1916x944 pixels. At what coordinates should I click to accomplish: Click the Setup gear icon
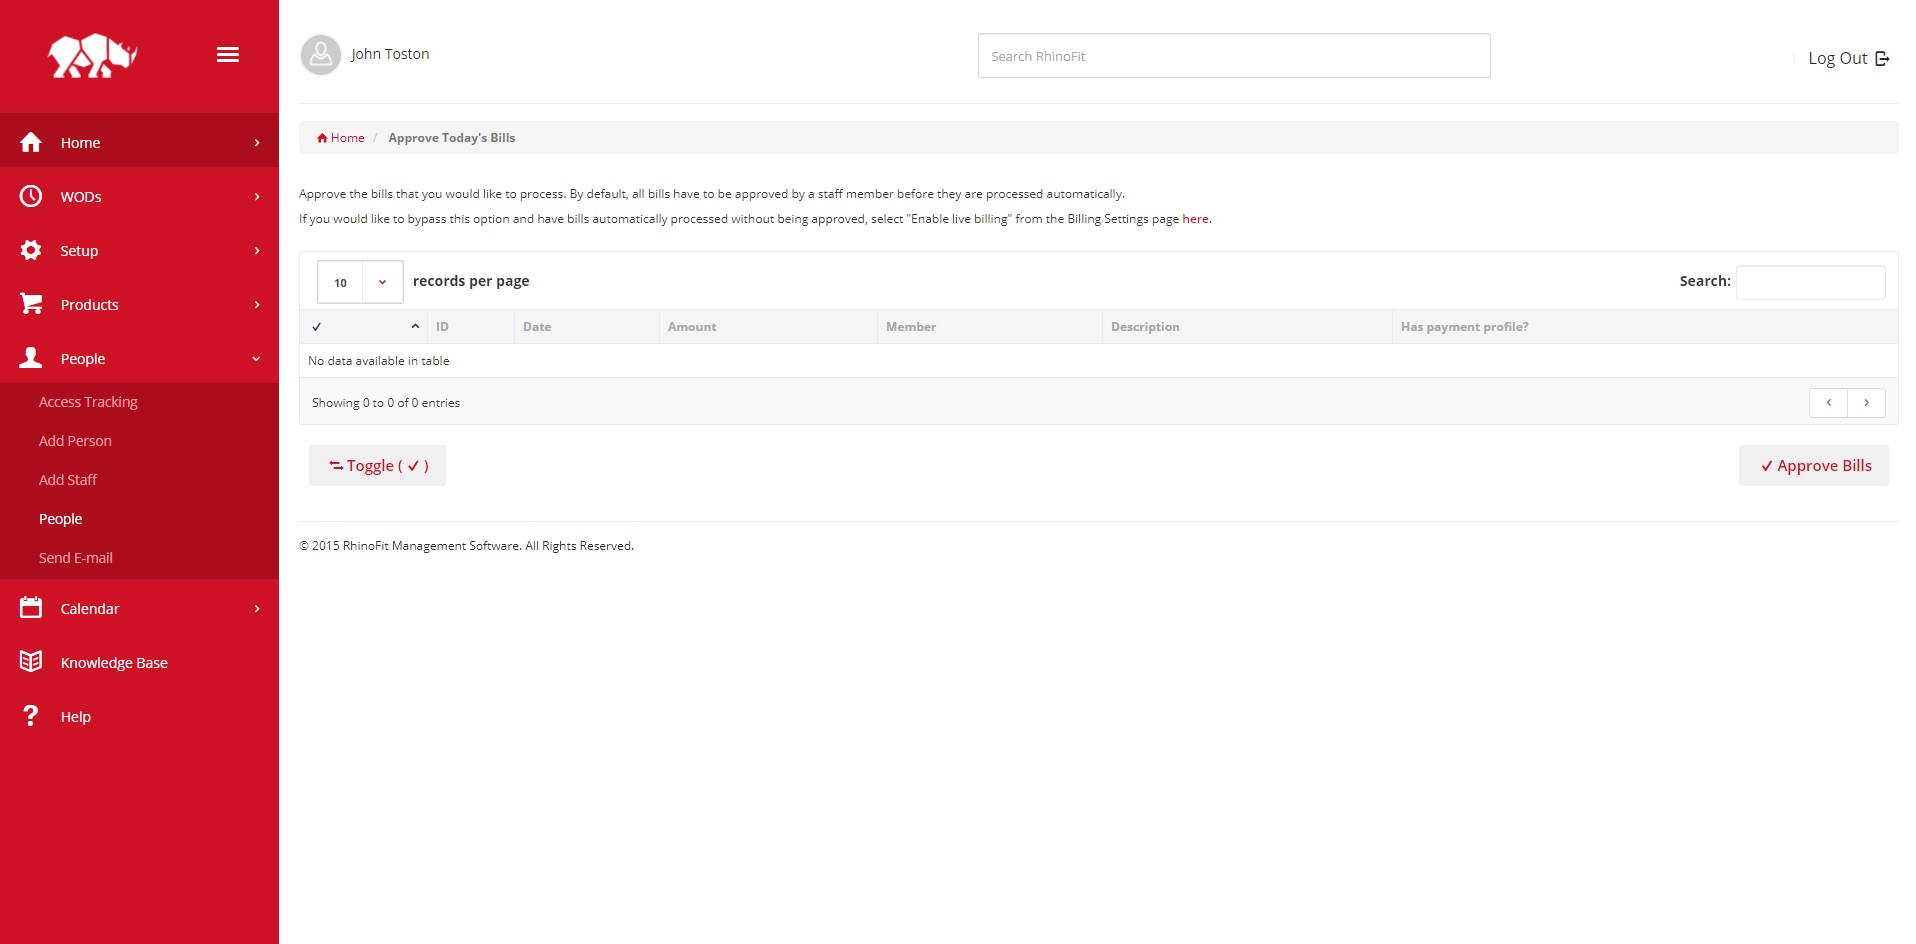(31, 250)
